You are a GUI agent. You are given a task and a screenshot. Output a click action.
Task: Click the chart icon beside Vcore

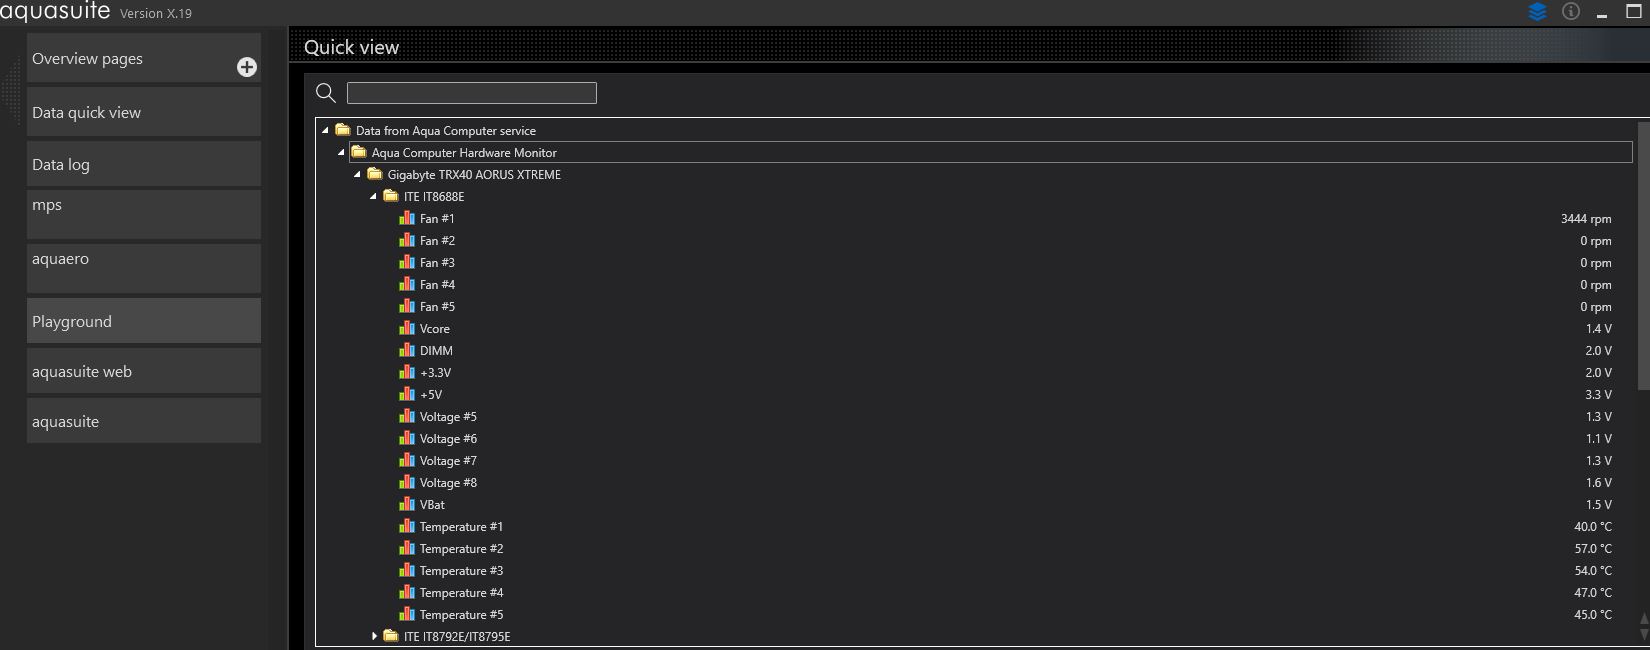tap(407, 328)
